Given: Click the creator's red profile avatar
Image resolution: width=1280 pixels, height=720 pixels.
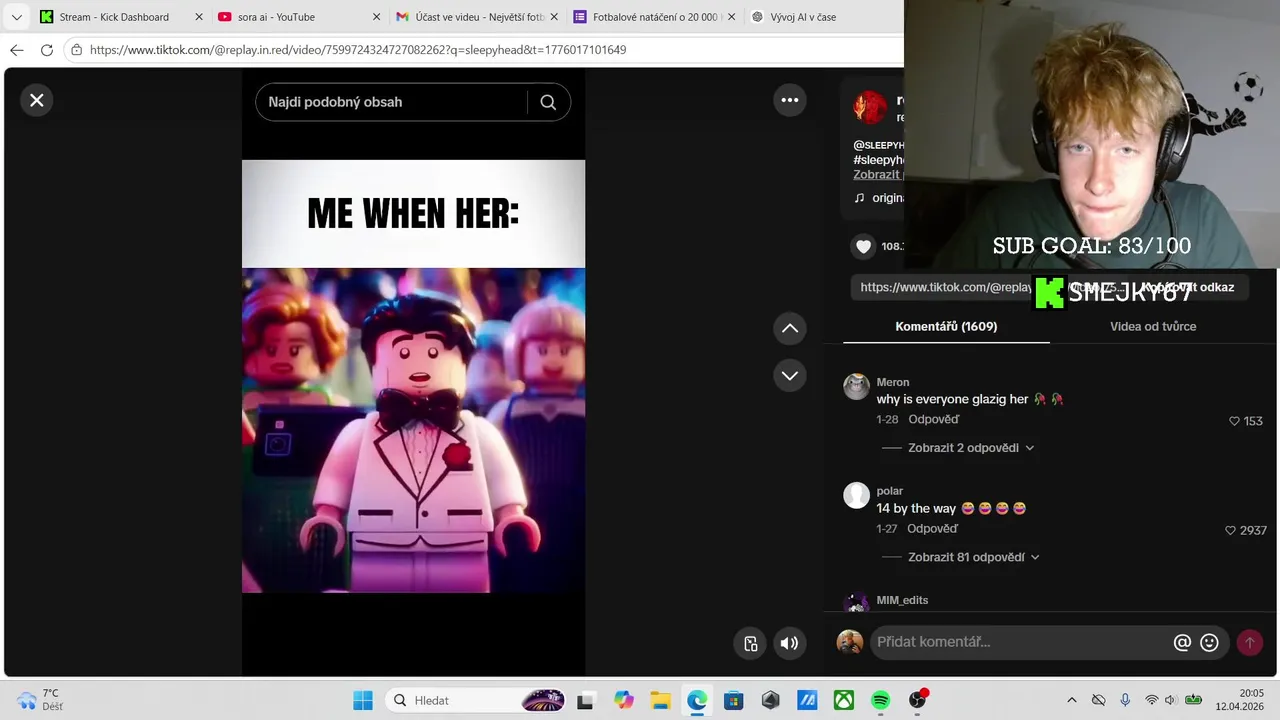Looking at the screenshot, I should (x=870, y=107).
